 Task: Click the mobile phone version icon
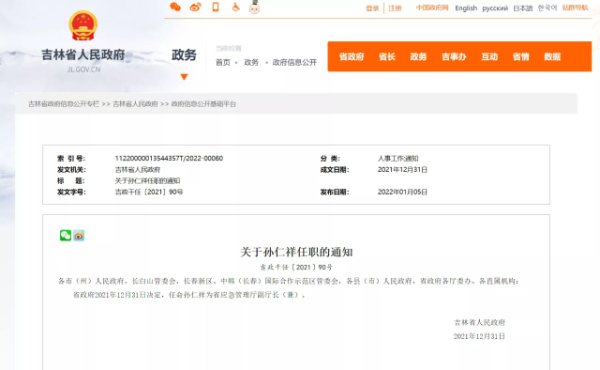(216, 7)
